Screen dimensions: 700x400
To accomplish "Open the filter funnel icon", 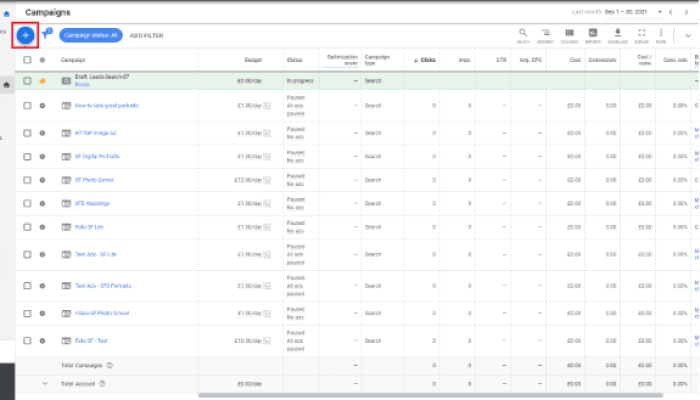I will click(46, 34).
